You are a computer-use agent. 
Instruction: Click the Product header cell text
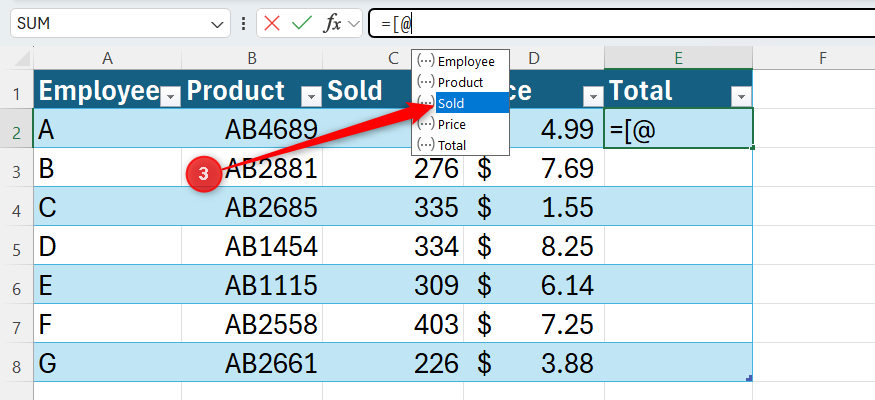coord(235,90)
